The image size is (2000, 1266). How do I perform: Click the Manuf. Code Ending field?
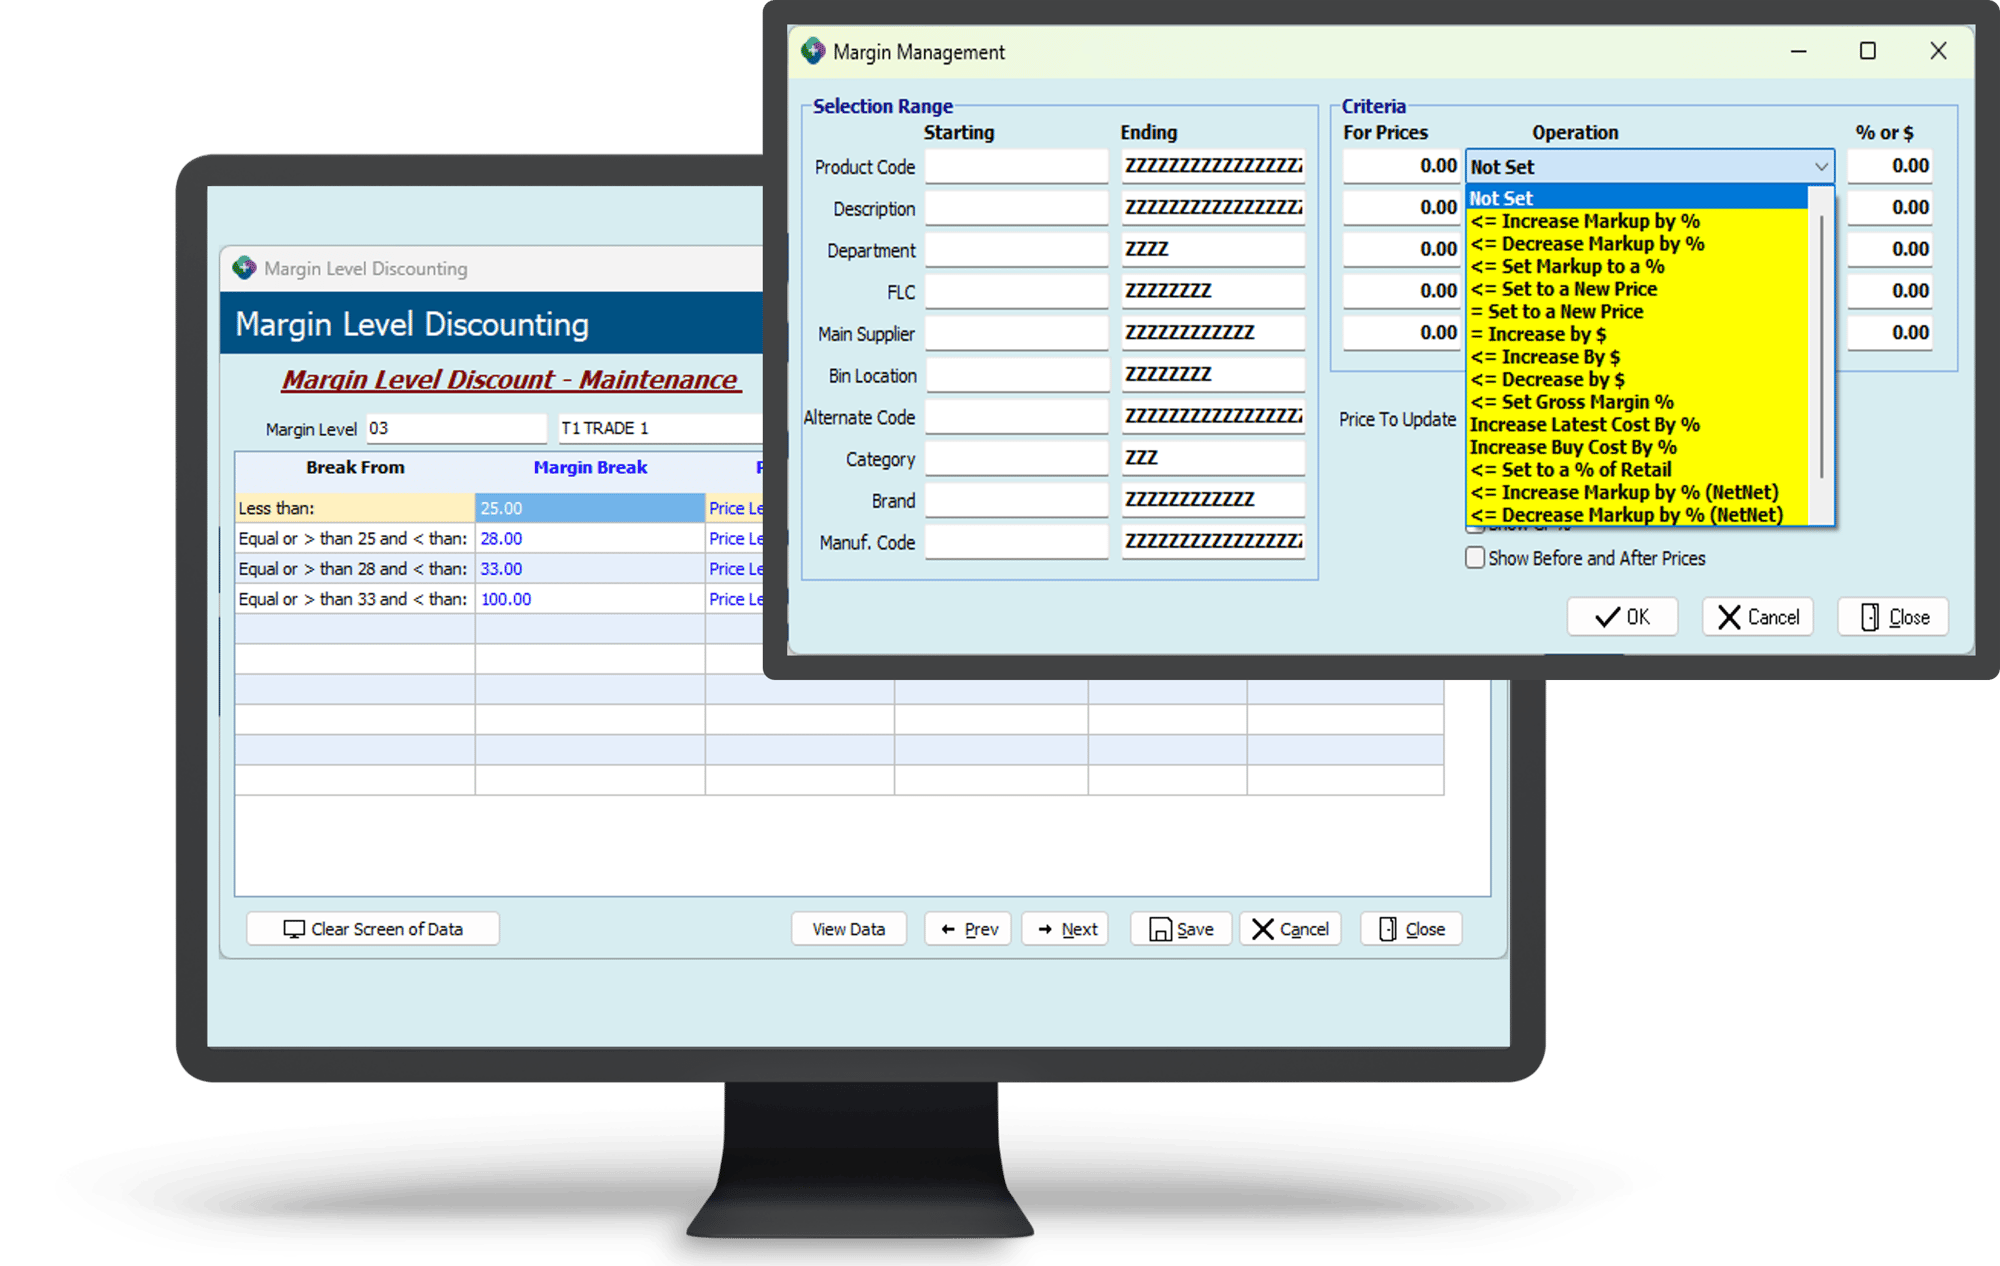coord(1213,542)
